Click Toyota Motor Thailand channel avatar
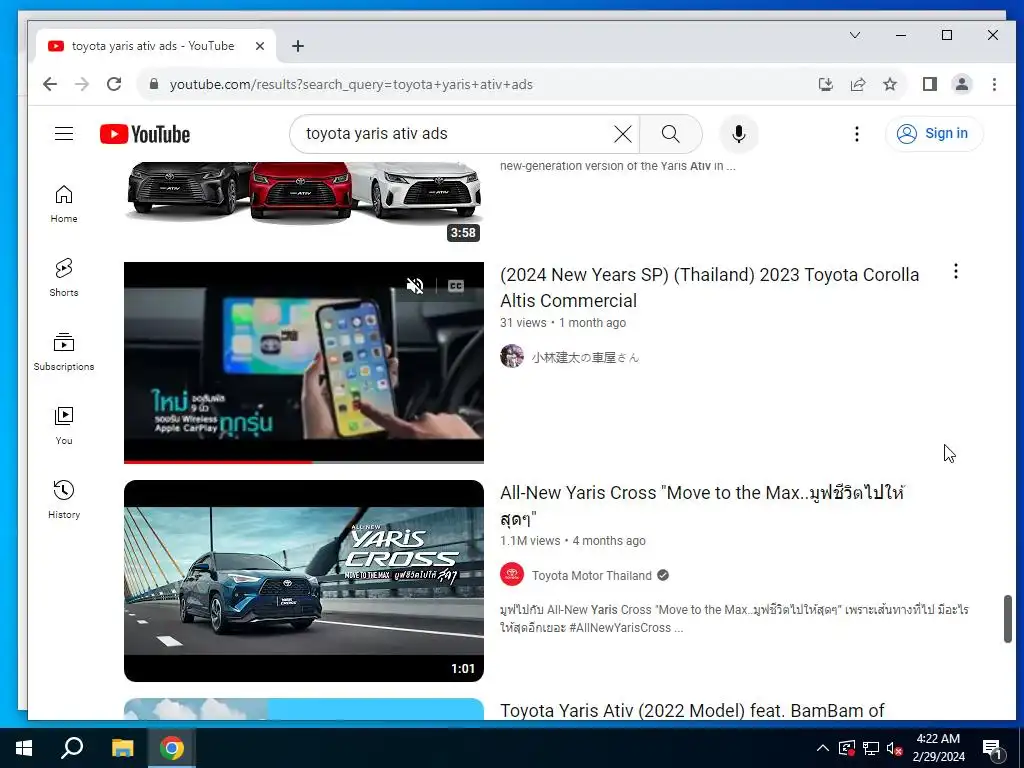 pos(512,575)
